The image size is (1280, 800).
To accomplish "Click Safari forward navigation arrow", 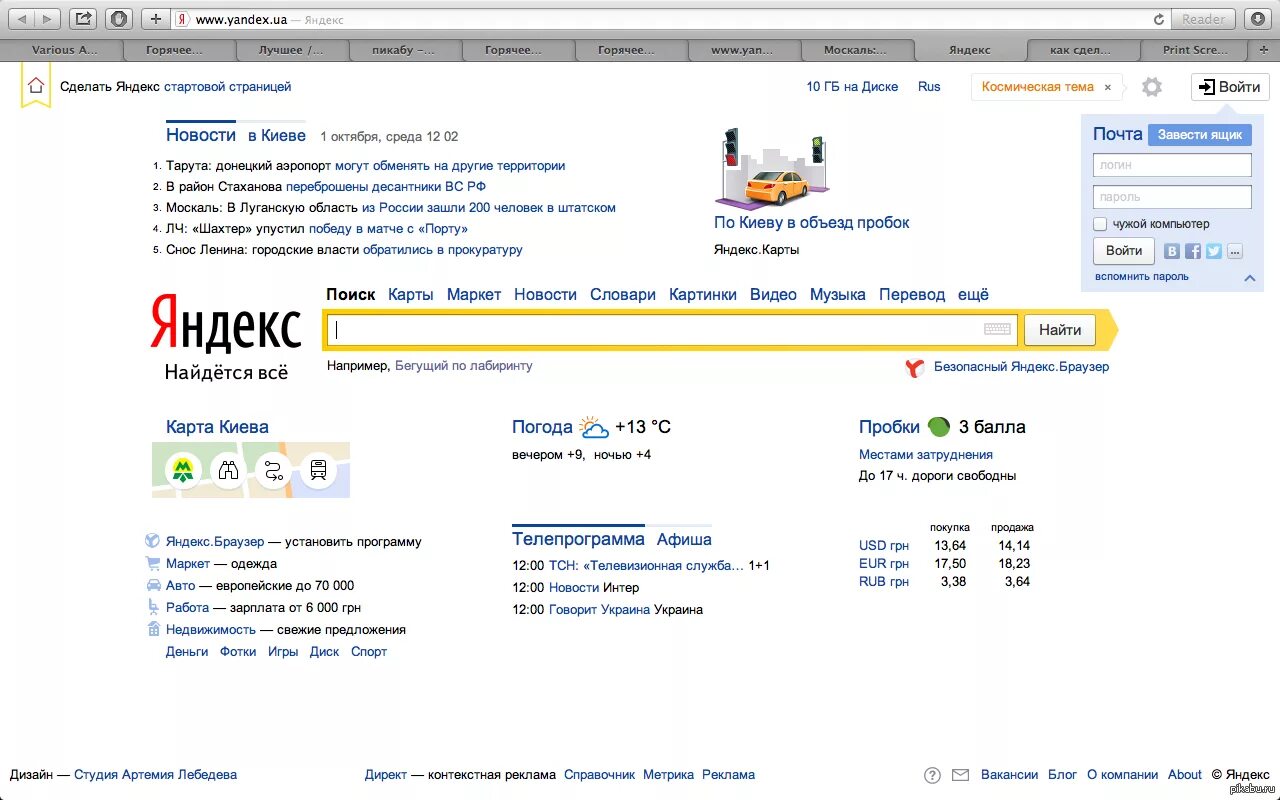I will point(48,19).
